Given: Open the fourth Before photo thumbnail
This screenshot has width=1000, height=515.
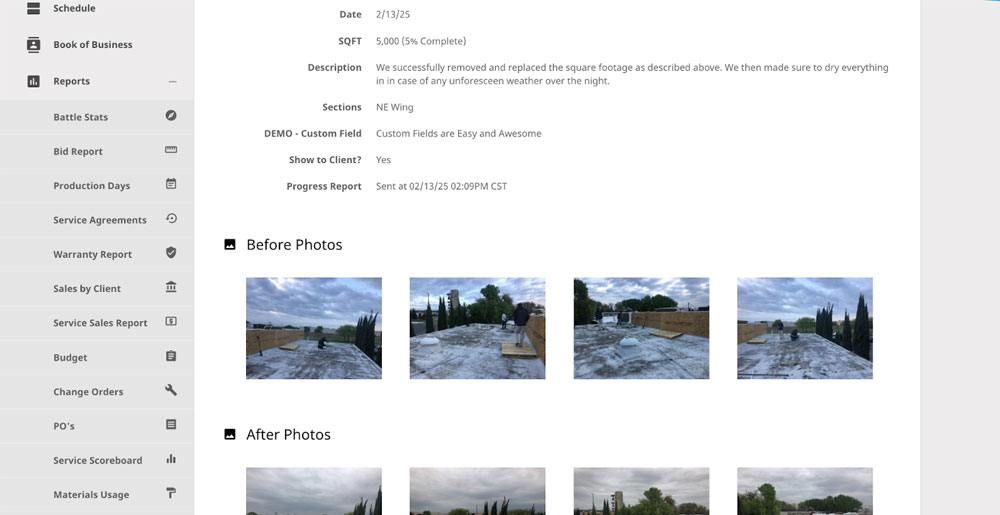Looking at the screenshot, I should click(x=805, y=328).
